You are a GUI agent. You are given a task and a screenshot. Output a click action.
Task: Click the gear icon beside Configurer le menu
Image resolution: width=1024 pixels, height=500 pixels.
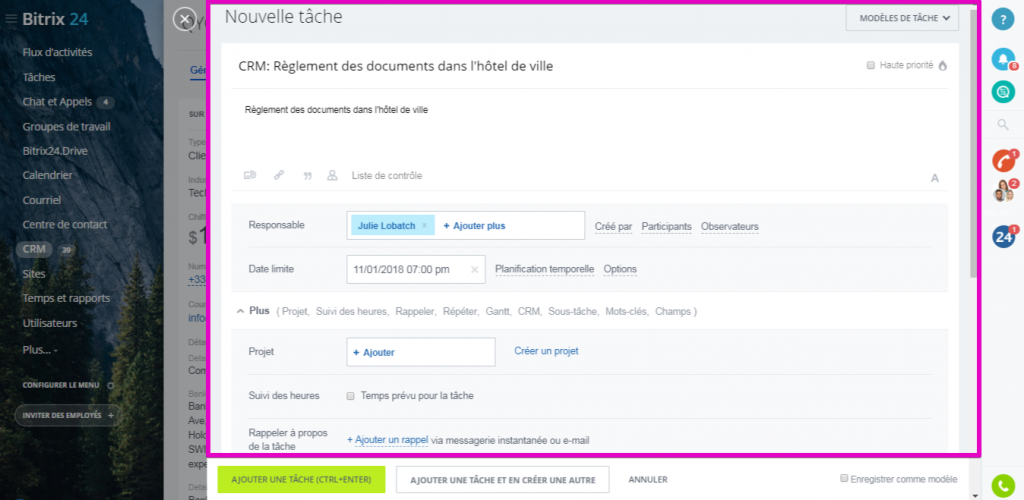(110, 385)
